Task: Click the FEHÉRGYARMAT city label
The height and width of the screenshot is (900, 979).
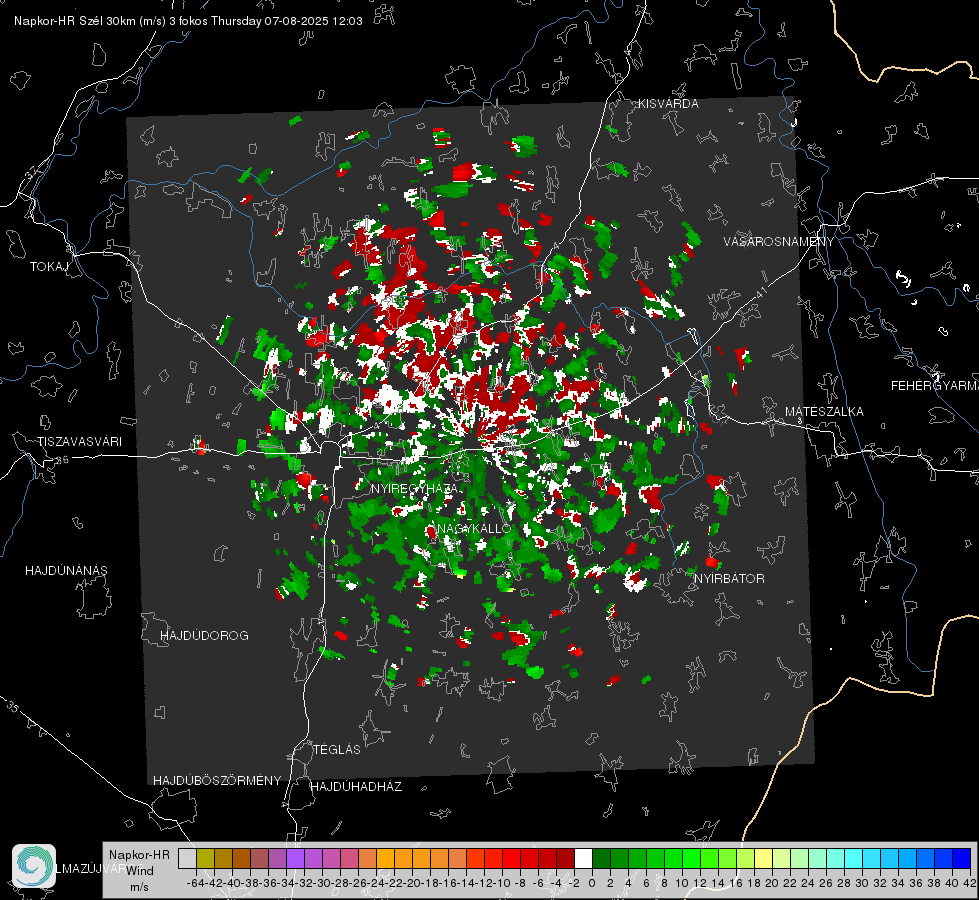Action: click(935, 386)
